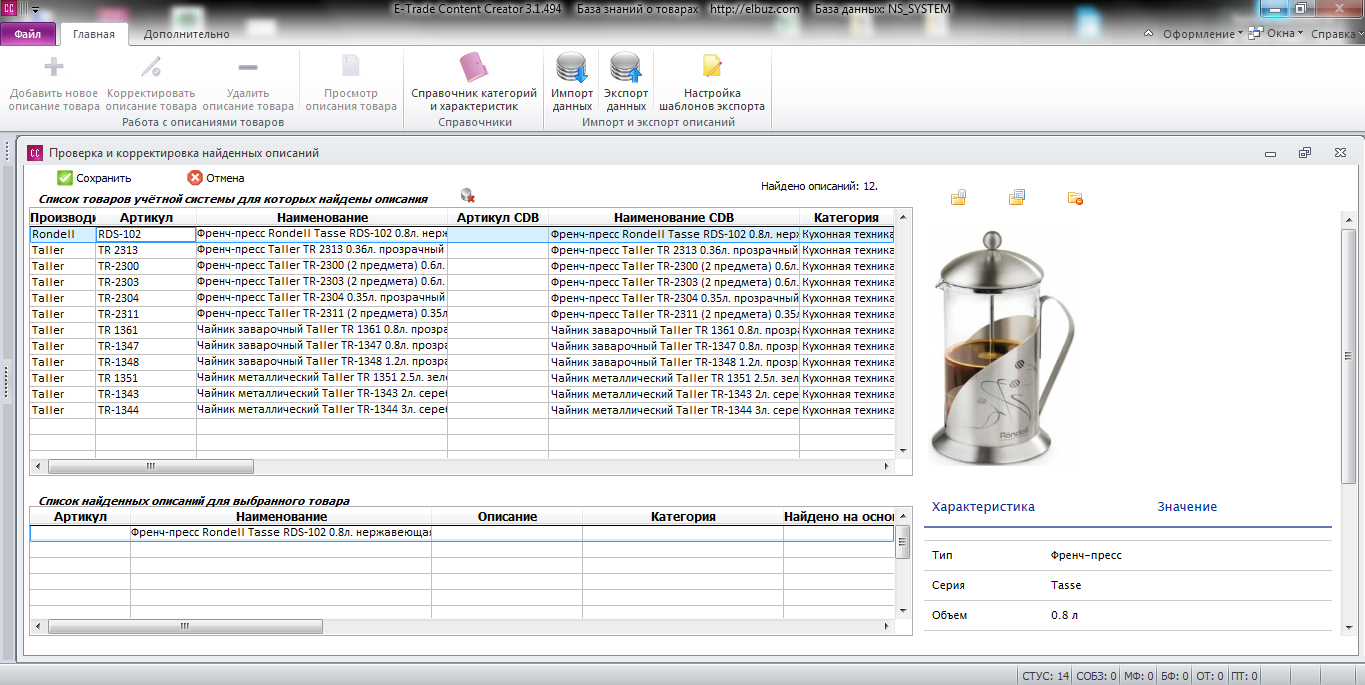Launch Импорт данных database icon
The image size is (1365, 685).
tap(572, 67)
